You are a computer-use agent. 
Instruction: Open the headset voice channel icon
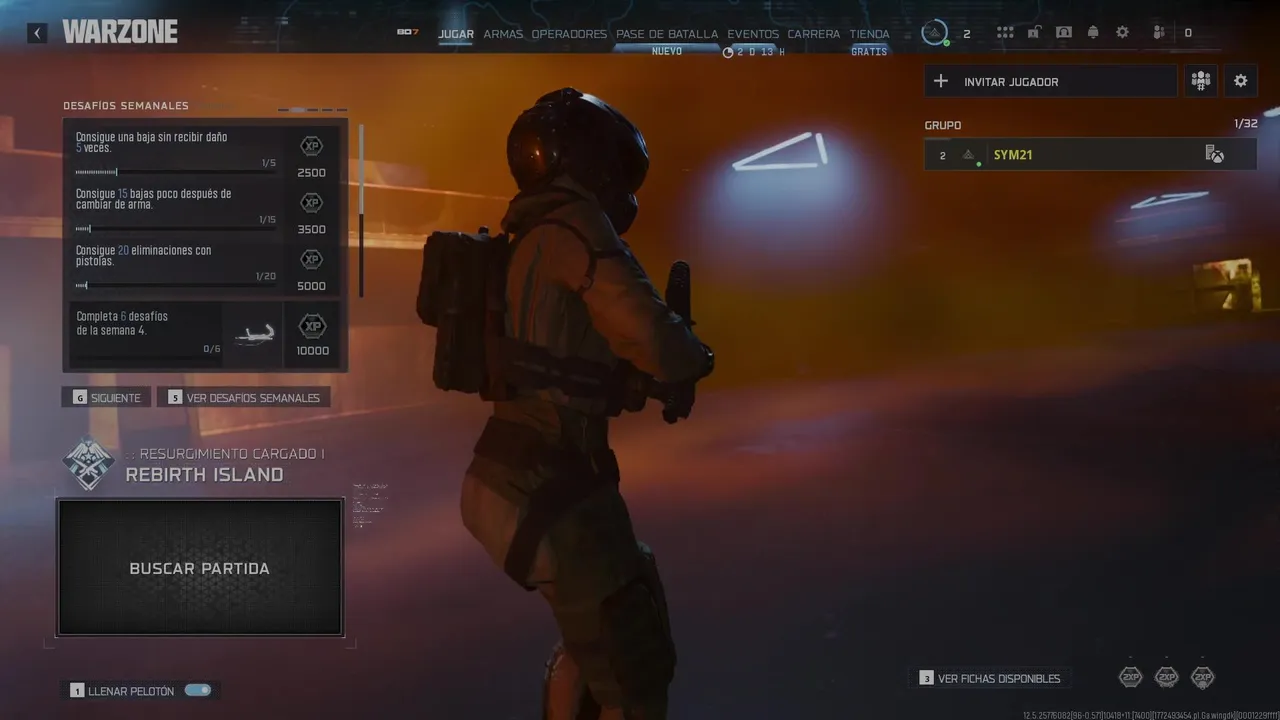[1064, 33]
